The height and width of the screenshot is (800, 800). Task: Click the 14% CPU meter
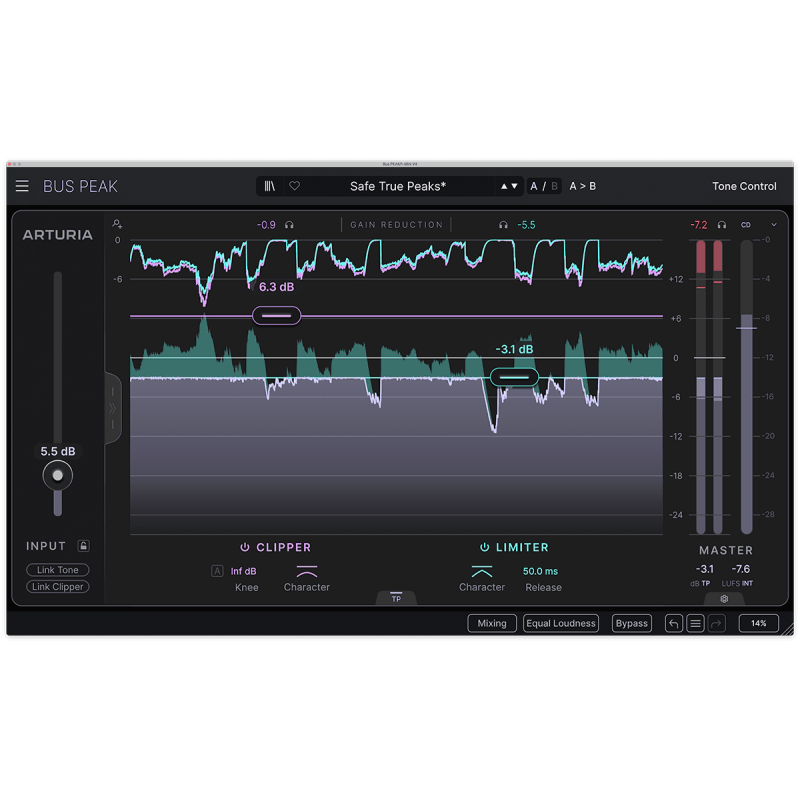tap(759, 623)
